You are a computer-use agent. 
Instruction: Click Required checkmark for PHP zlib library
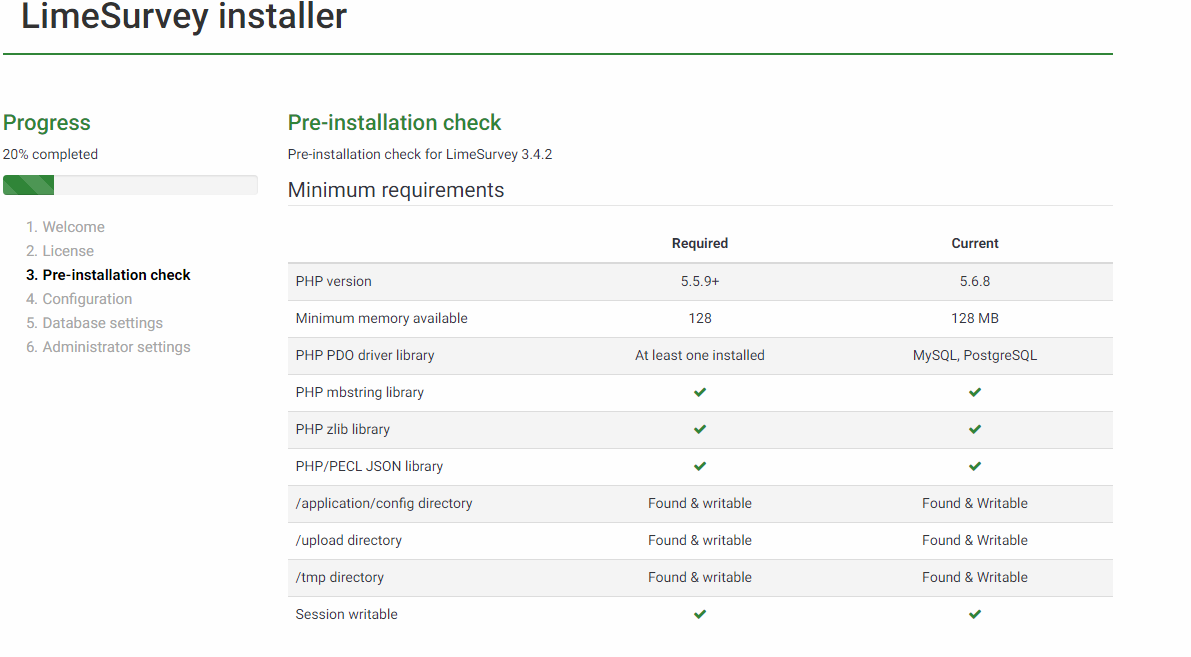tap(700, 430)
